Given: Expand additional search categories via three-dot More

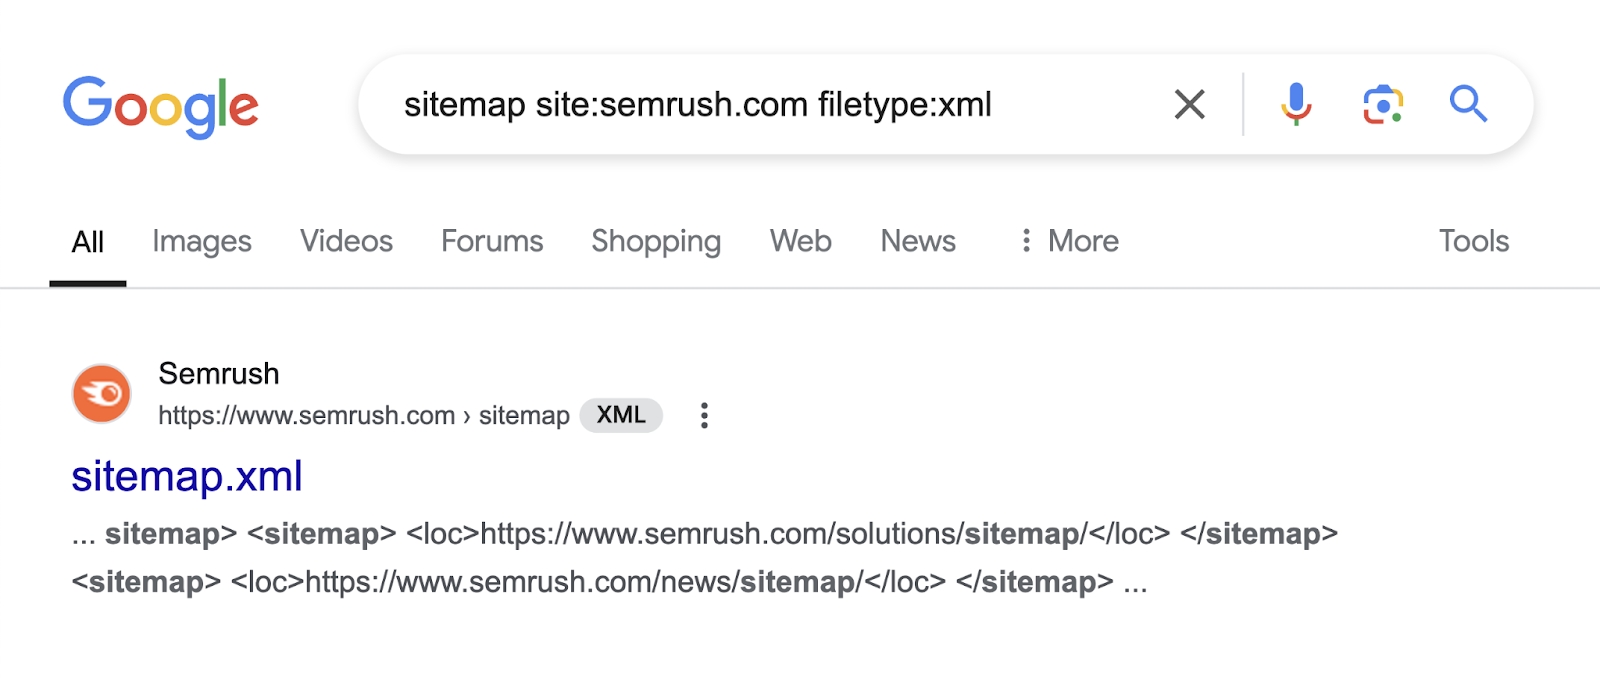Looking at the screenshot, I should pos(1025,241).
